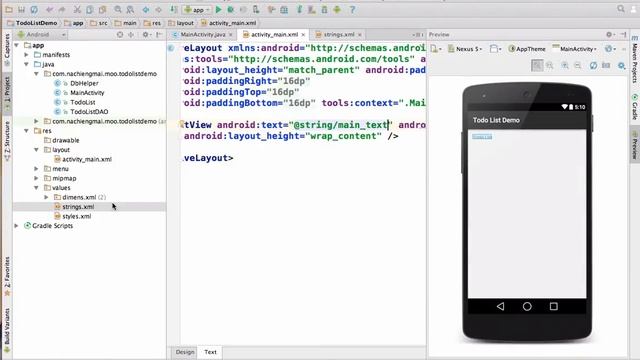
Task: Open the app run configuration dropdown
Action: pyautogui.click(x=197, y=9)
